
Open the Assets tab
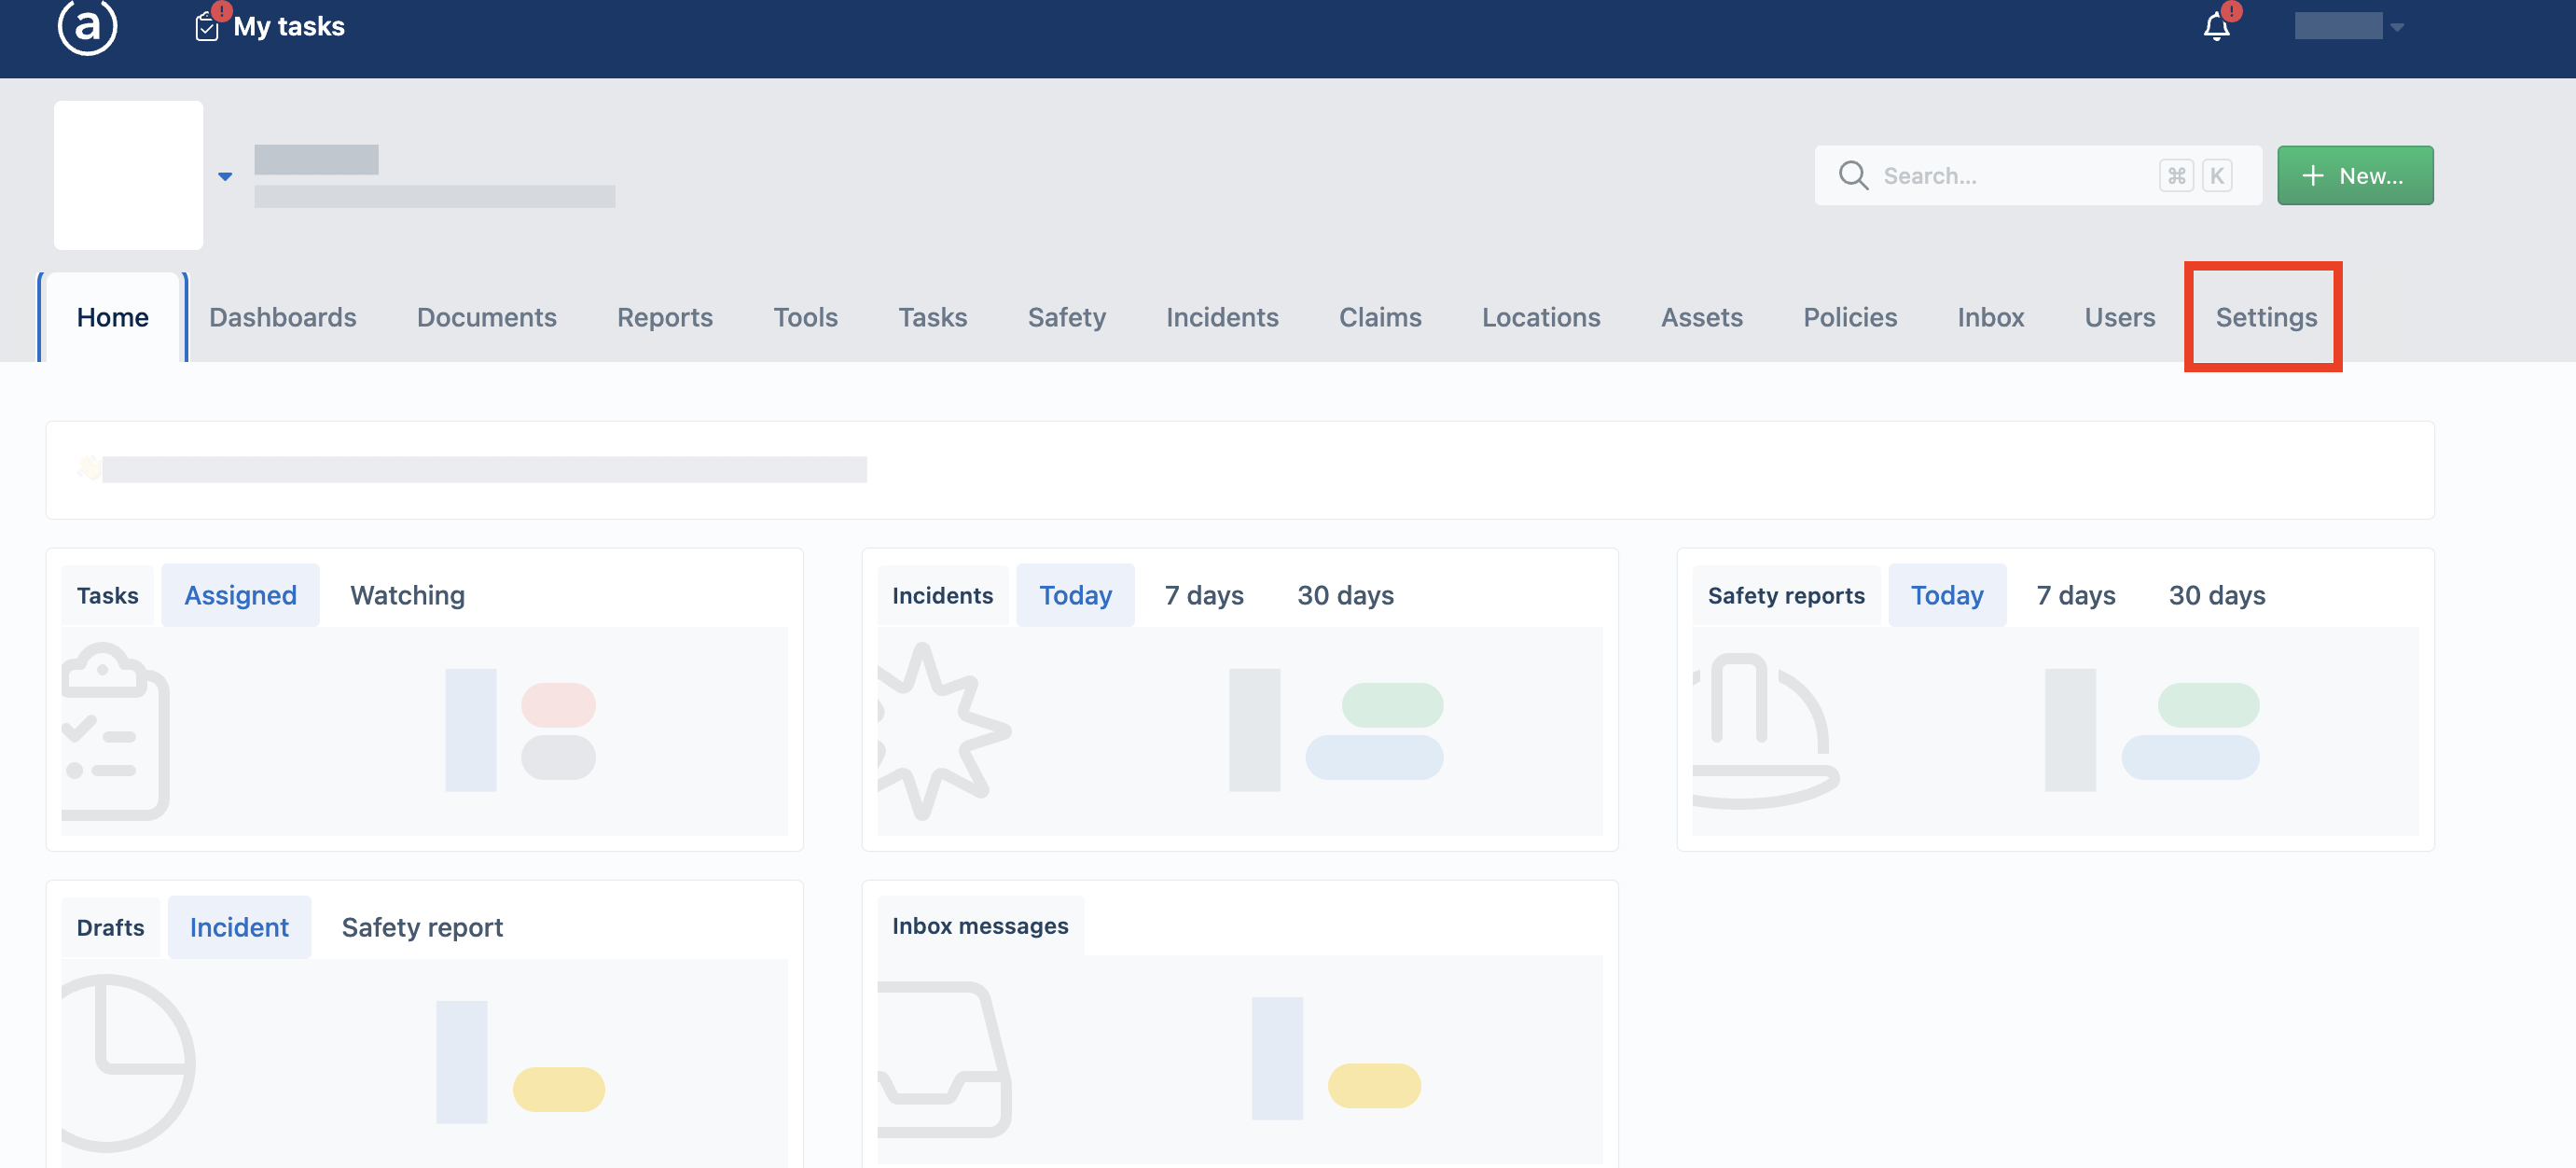[x=1702, y=317]
